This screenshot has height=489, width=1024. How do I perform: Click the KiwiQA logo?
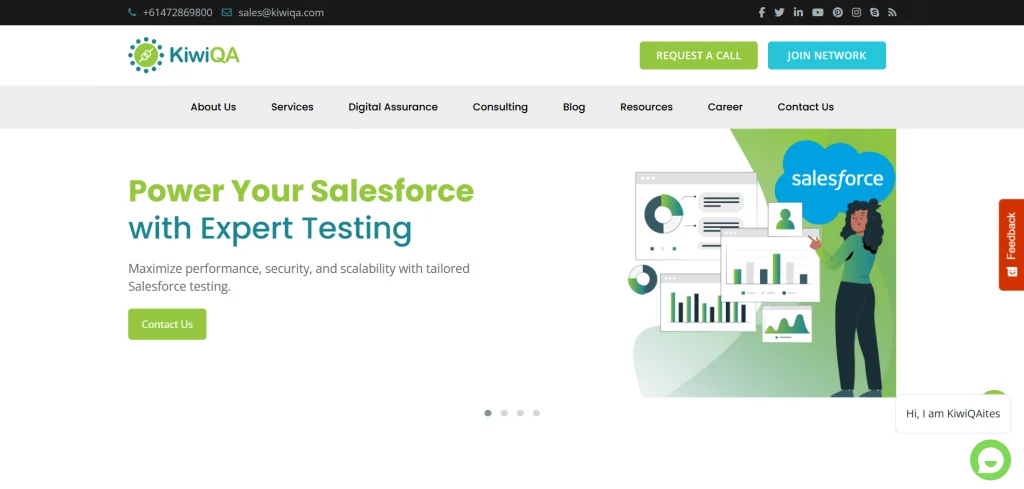click(184, 55)
